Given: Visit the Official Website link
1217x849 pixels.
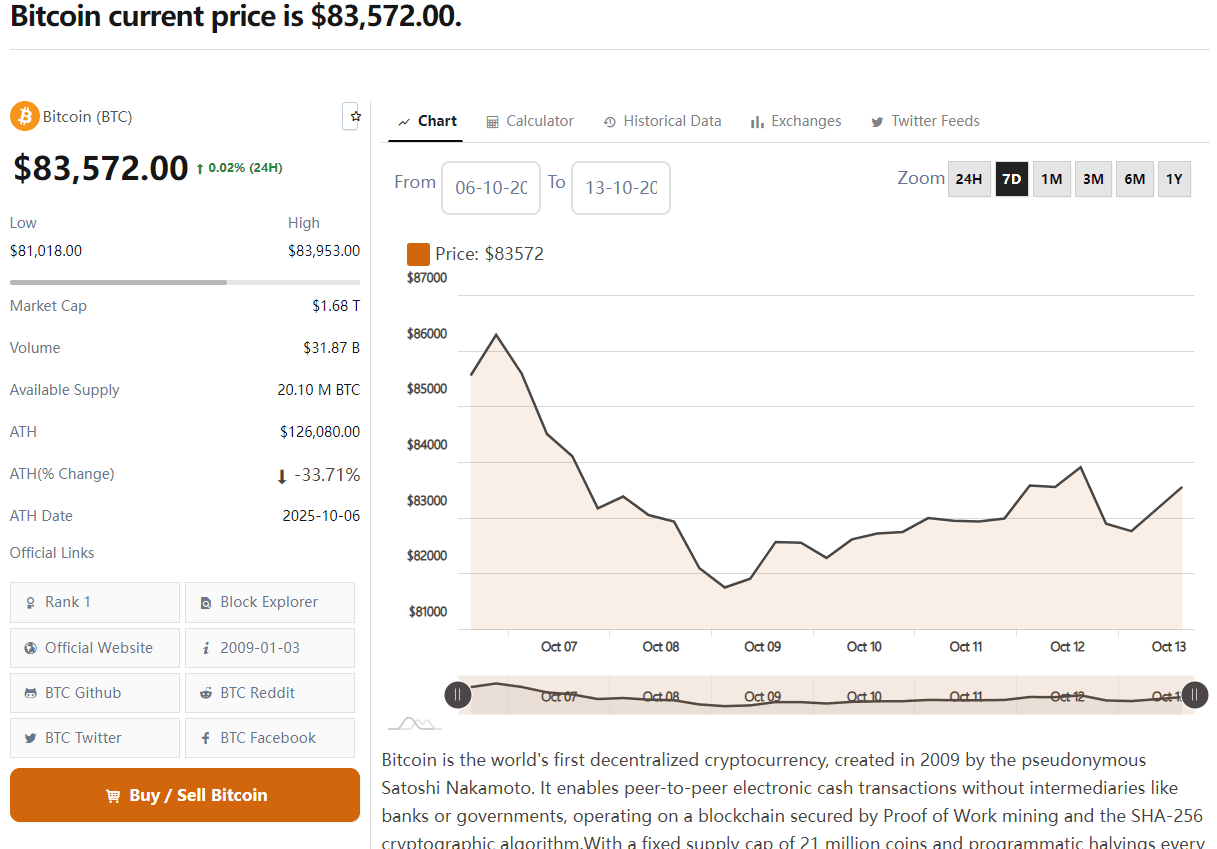Looking at the screenshot, I should pyautogui.click(x=95, y=648).
